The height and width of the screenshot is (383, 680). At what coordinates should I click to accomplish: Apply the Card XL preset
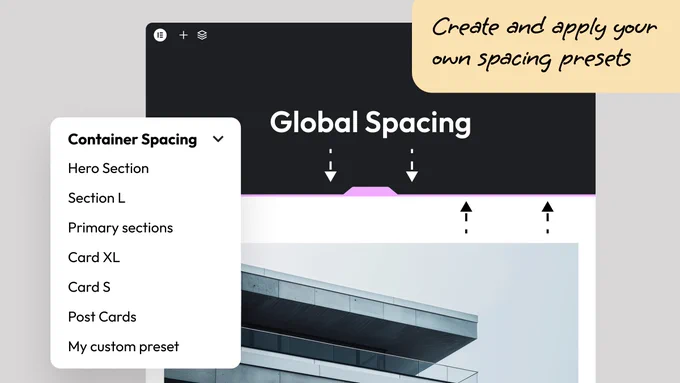94,257
